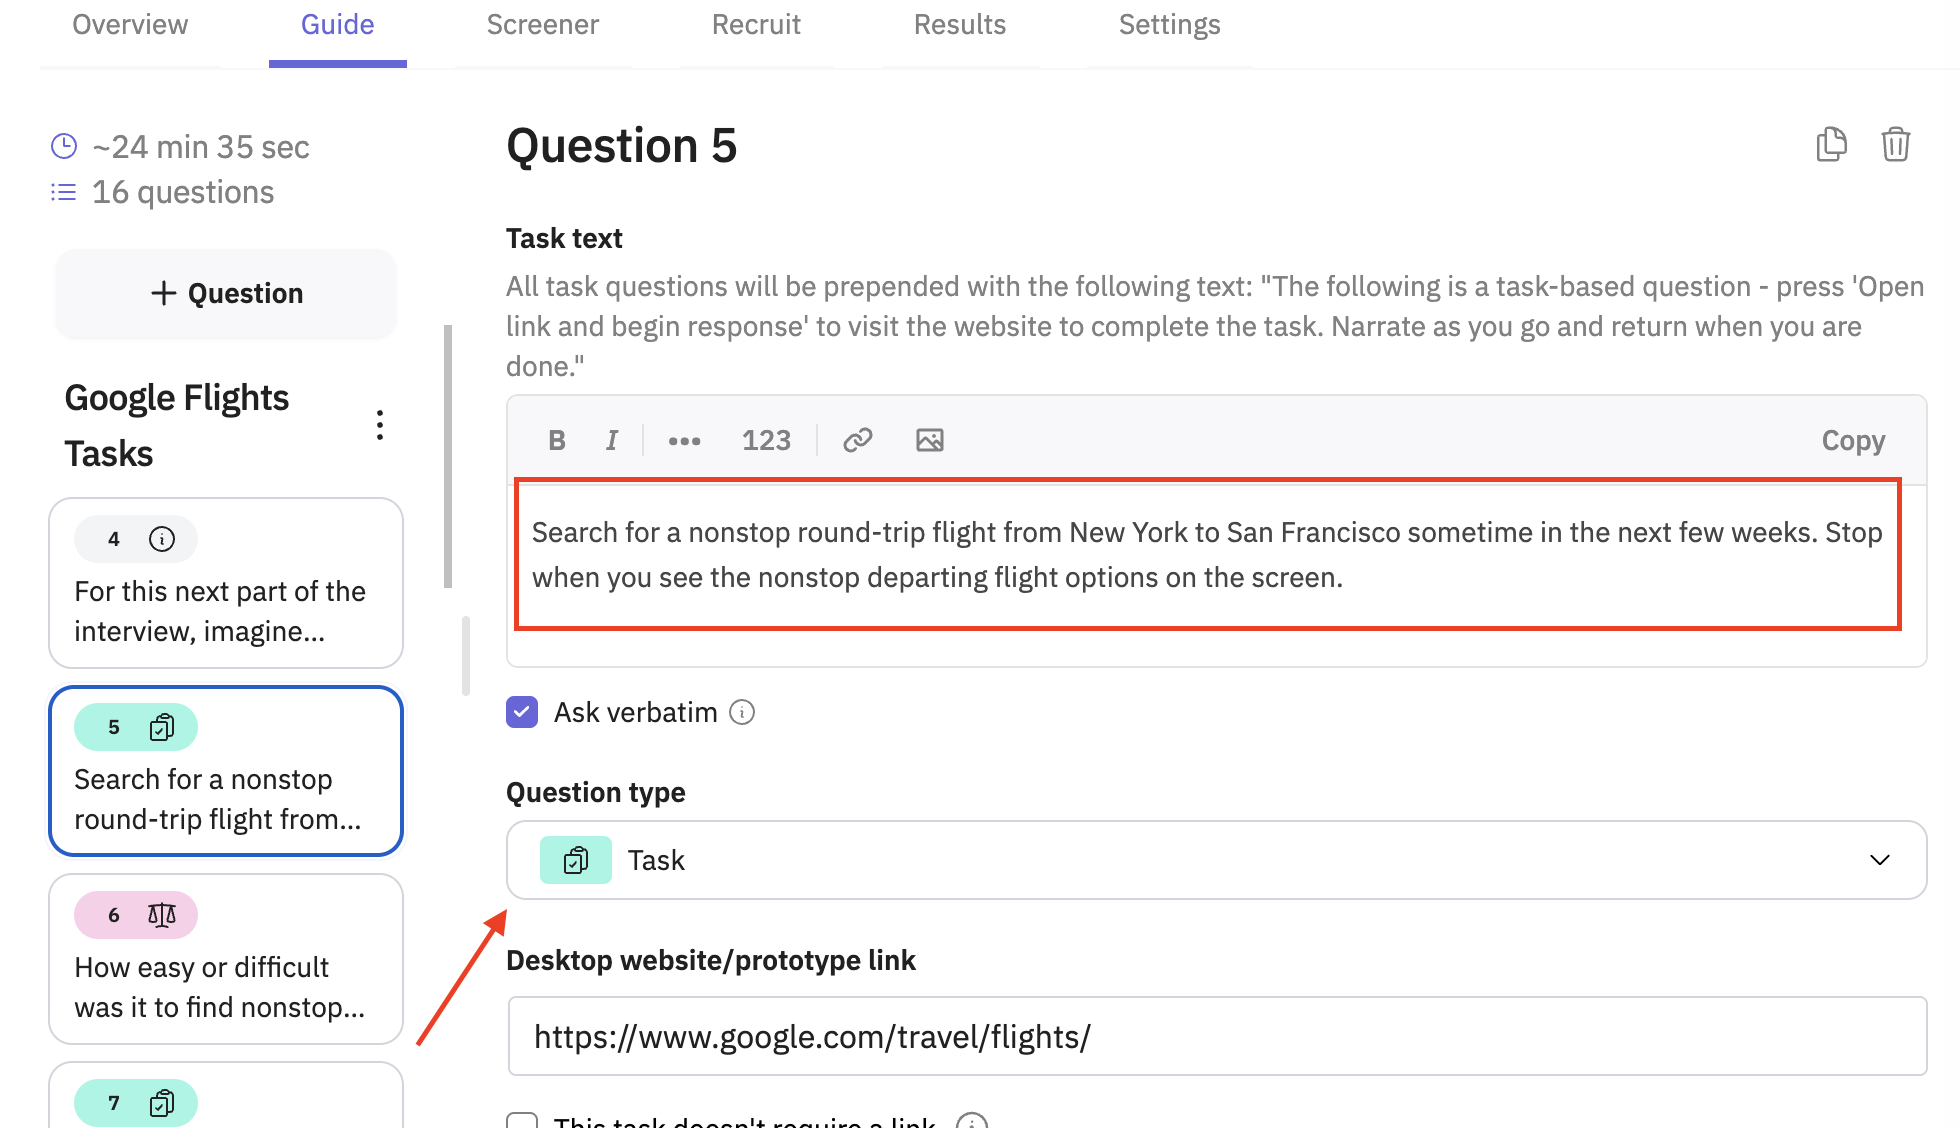Toggle italic formatting in task text editor

pyautogui.click(x=612, y=440)
